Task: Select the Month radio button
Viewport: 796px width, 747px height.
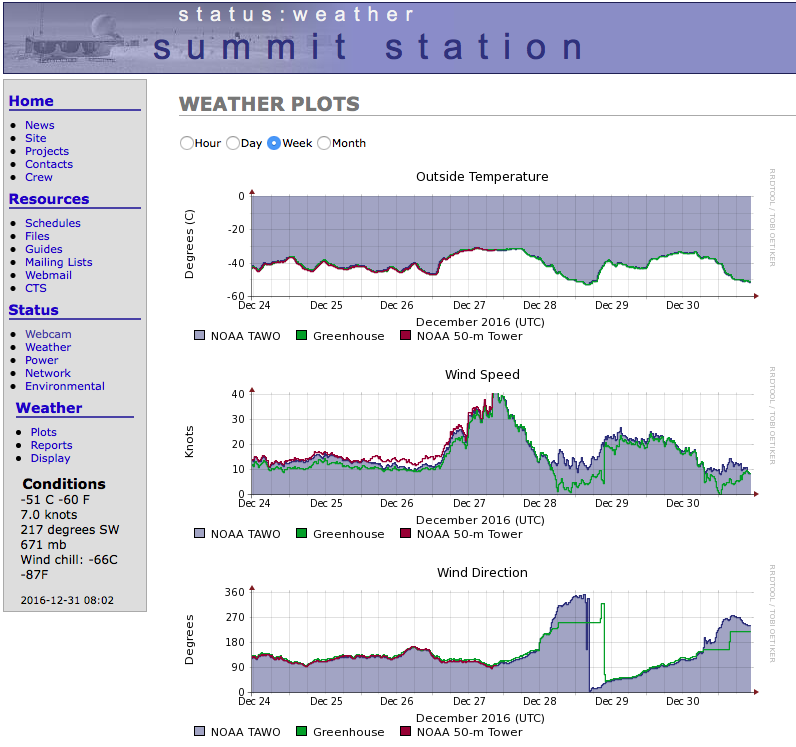Action: coord(324,143)
